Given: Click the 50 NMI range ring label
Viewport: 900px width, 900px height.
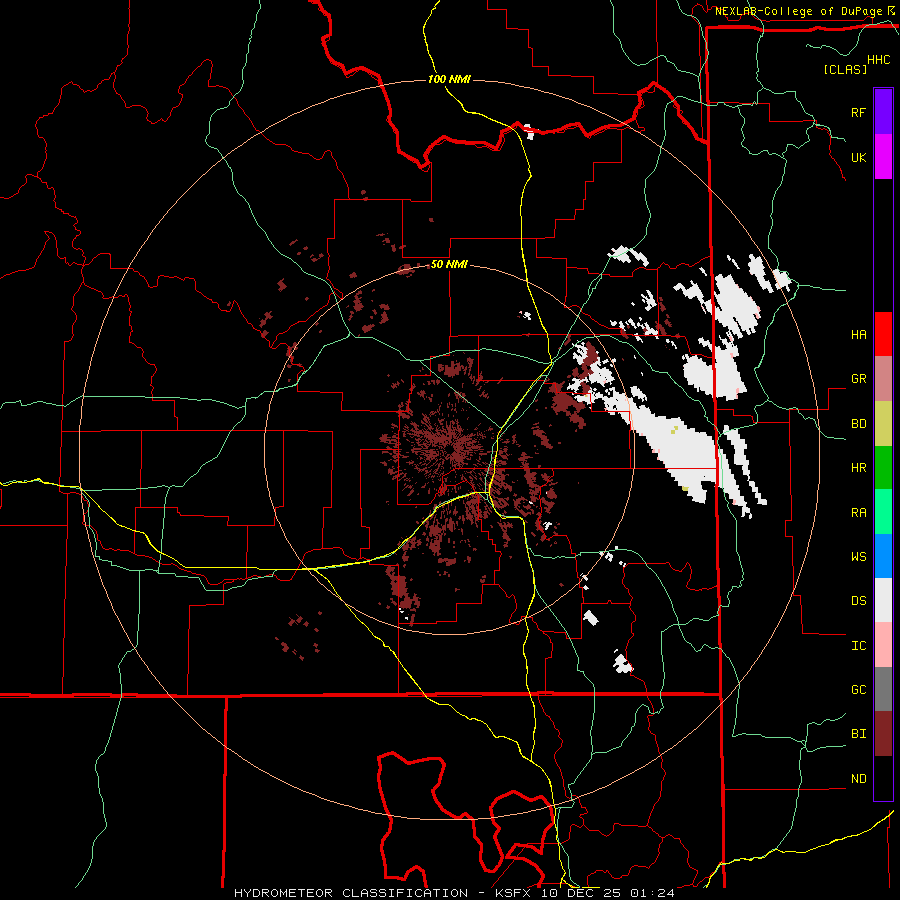Looking at the screenshot, I should pyautogui.click(x=449, y=264).
